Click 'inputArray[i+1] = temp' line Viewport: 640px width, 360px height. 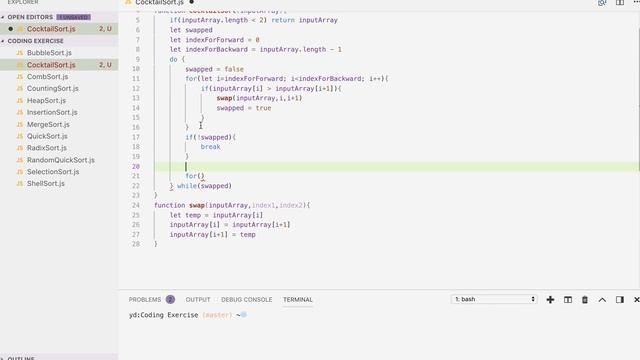213,235
